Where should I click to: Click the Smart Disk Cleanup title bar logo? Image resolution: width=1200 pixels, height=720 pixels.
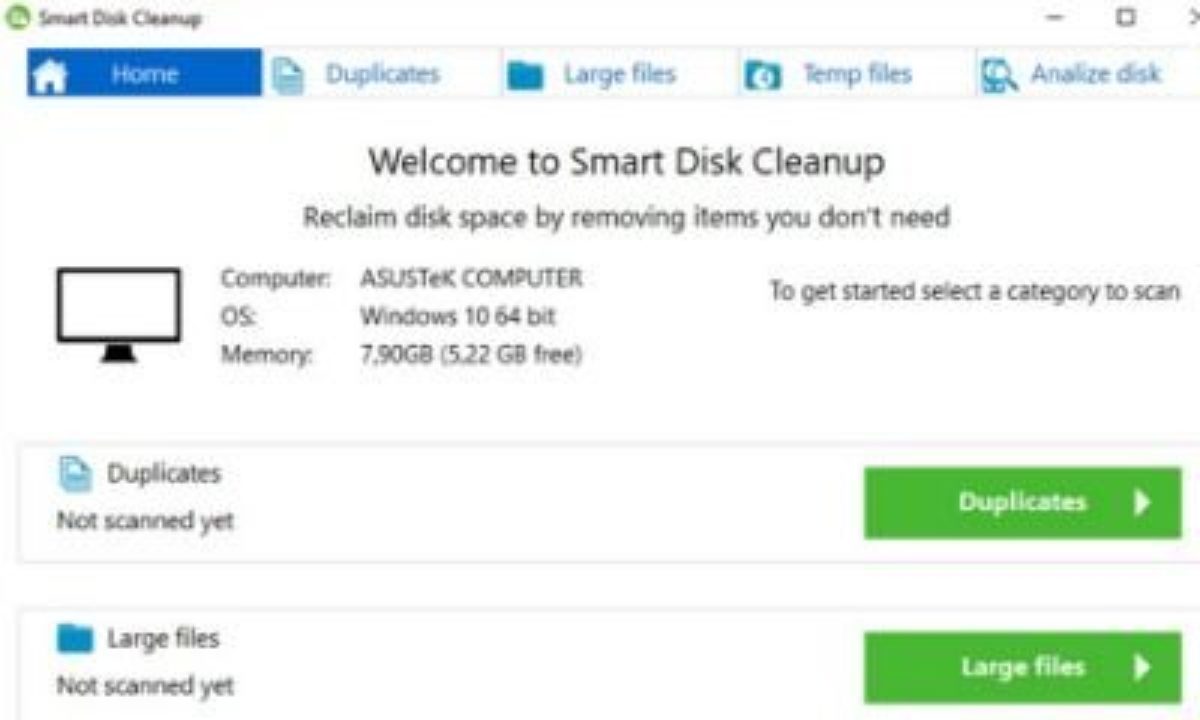click(x=16, y=18)
